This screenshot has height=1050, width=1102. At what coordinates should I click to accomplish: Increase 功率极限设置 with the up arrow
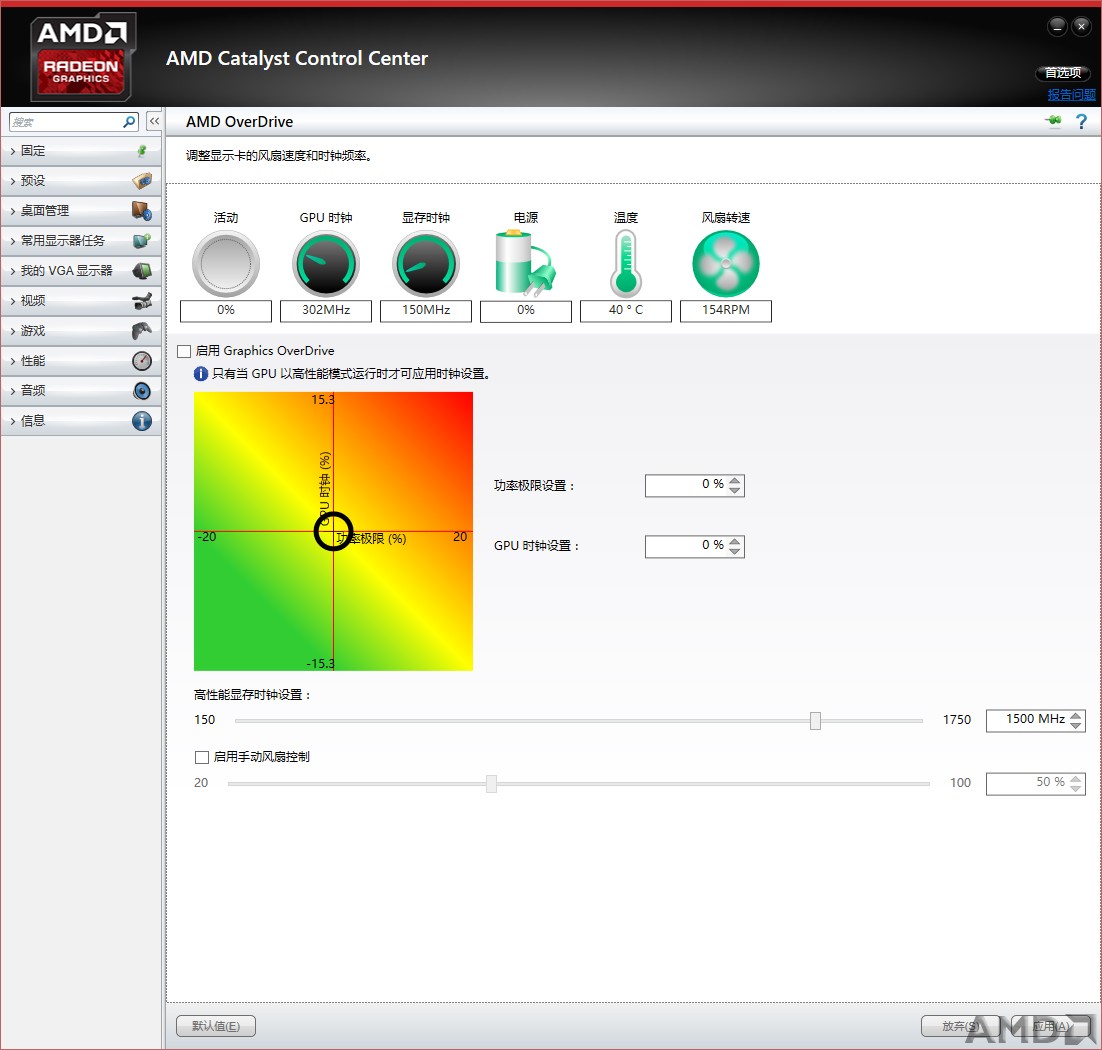coord(734,481)
